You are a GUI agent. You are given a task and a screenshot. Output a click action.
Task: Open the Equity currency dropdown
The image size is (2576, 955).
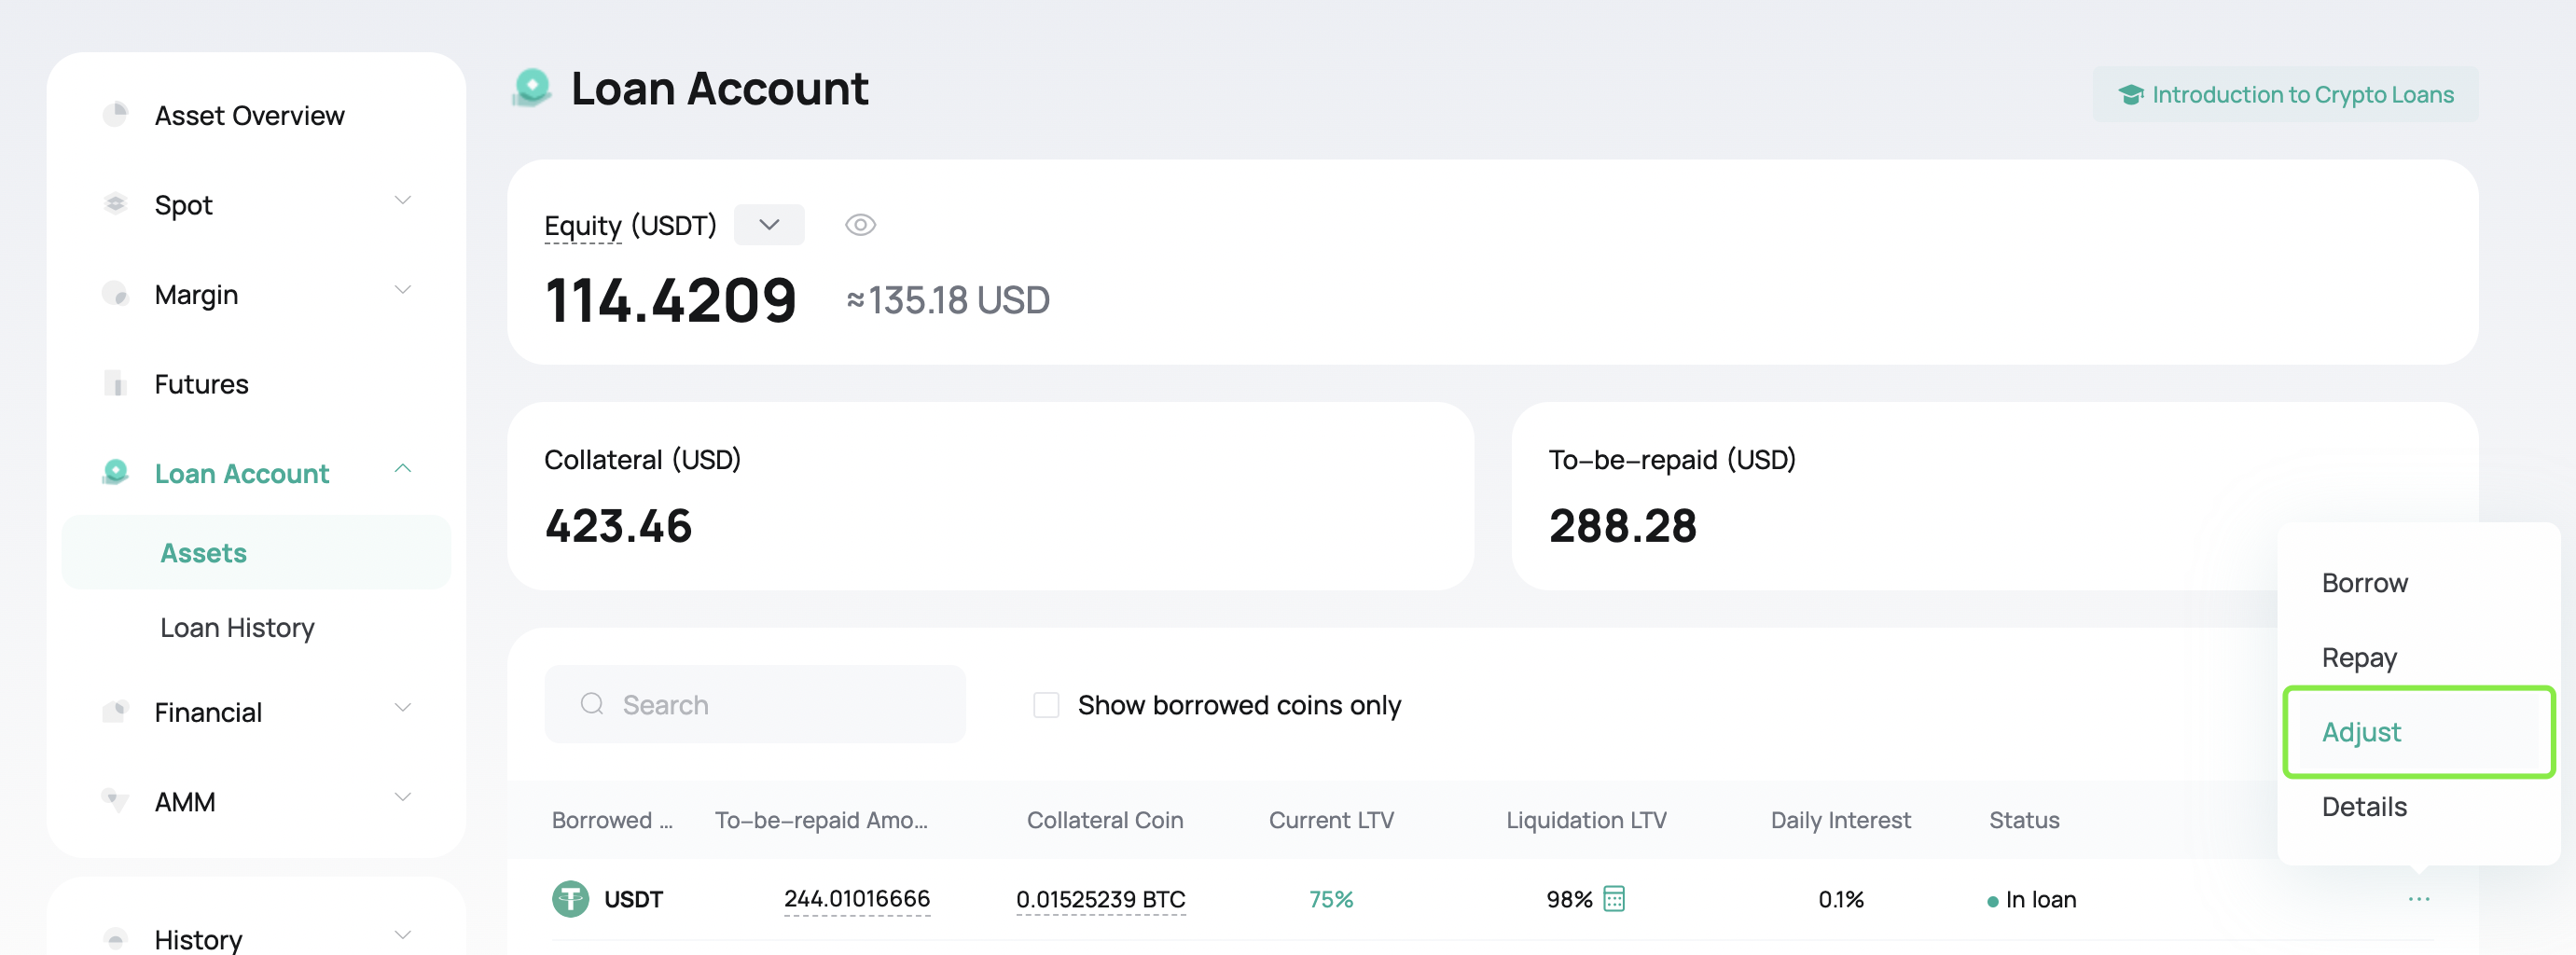[x=769, y=225]
